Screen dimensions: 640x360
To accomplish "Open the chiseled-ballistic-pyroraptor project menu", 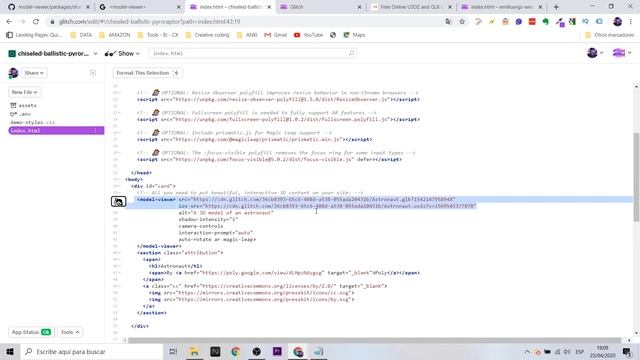I will [x=53, y=53].
